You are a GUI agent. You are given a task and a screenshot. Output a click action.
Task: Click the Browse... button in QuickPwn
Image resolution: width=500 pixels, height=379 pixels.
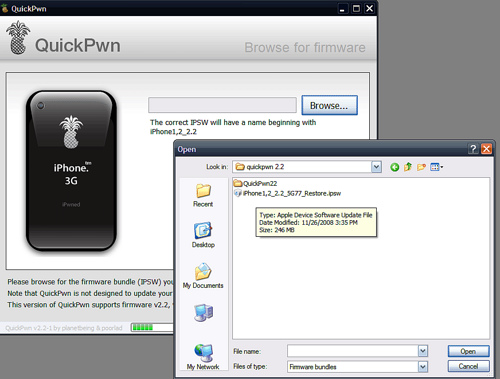click(329, 105)
